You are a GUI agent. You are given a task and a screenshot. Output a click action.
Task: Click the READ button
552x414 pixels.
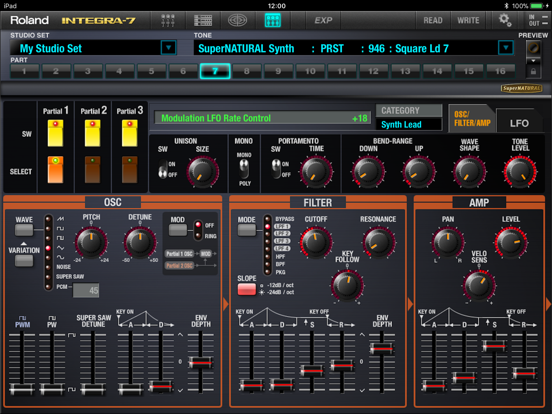click(433, 20)
